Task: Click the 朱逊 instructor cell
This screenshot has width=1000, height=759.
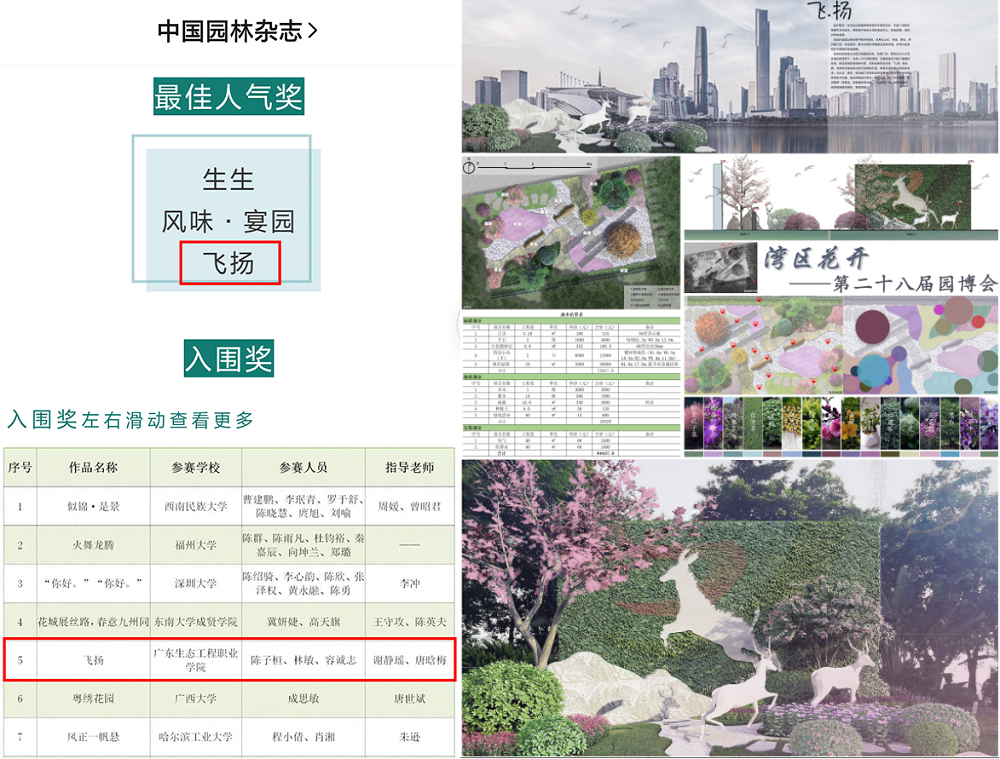Action: click(x=410, y=737)
